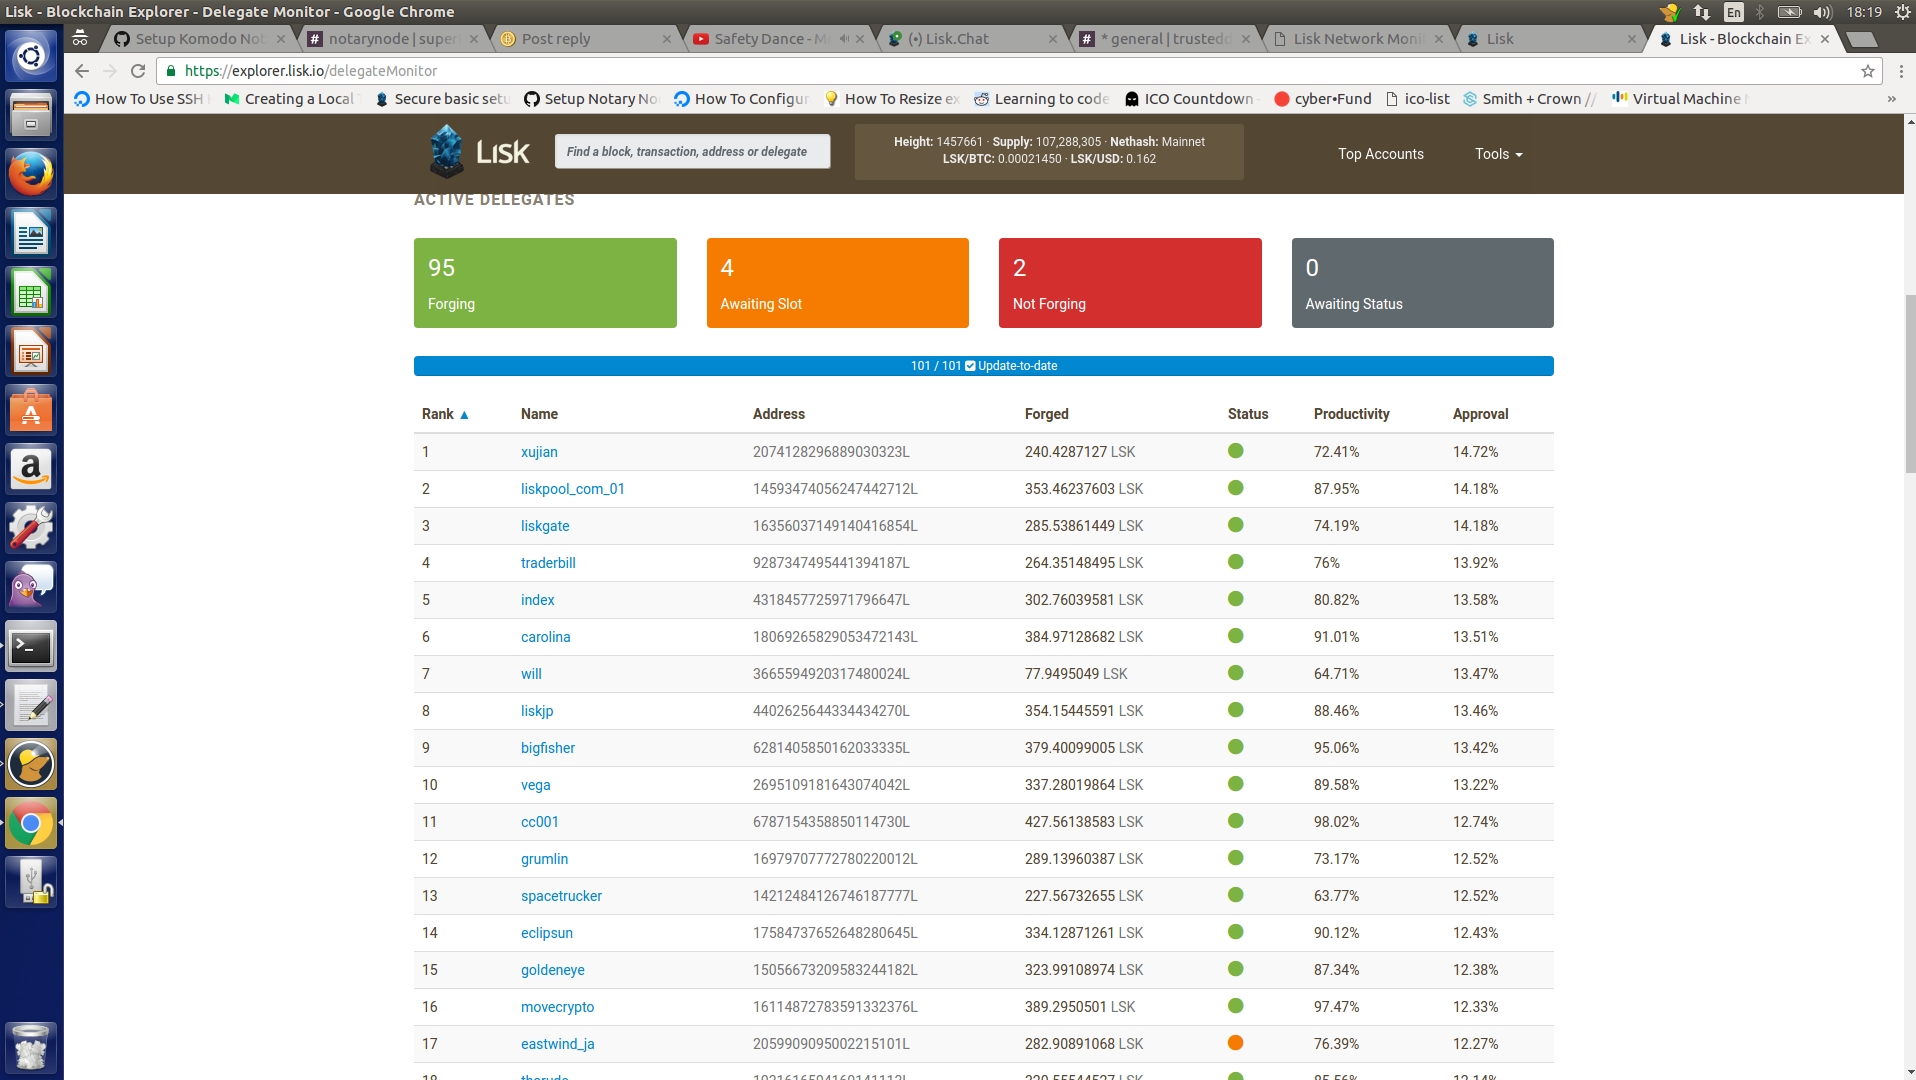Open ICO Countdown bookmark
Screen dimensions: 1916x1080
pos(1189,99)
